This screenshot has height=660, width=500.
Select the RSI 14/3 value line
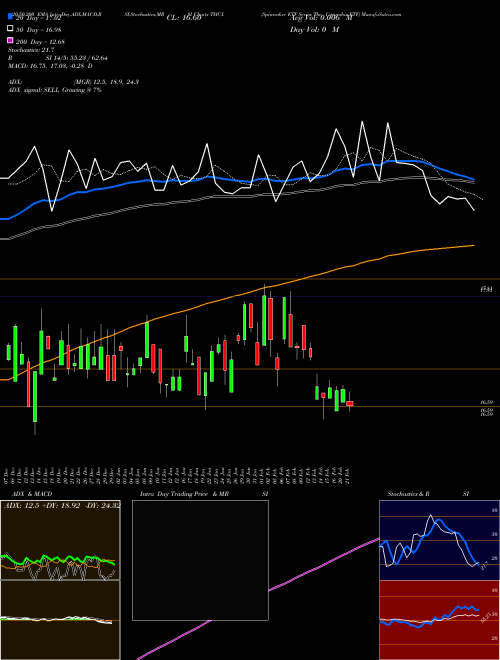point(58,58)
